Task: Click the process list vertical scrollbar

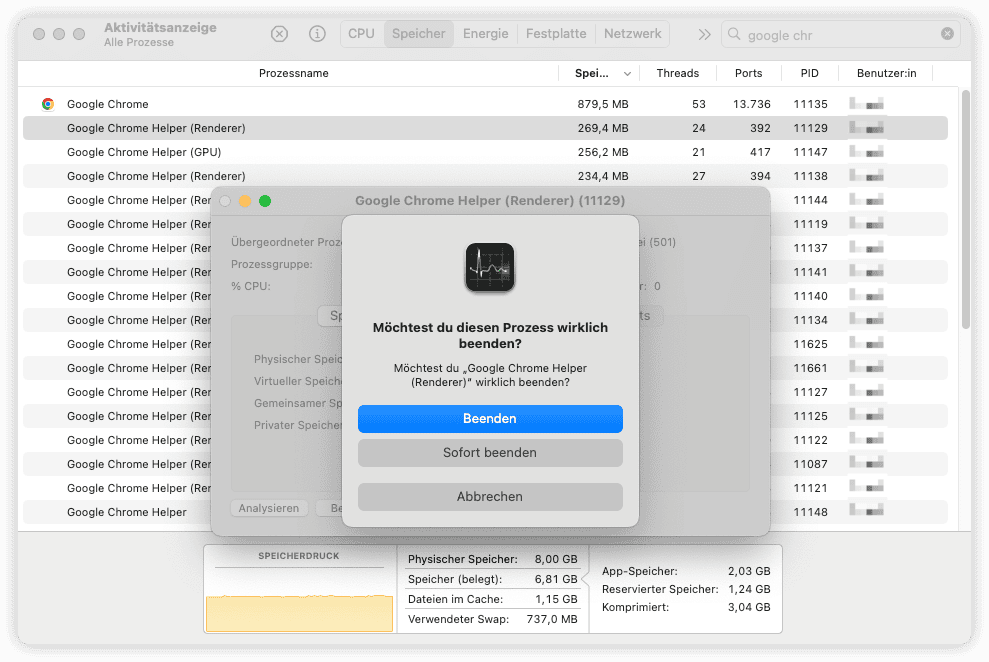Action: (966, 209)
